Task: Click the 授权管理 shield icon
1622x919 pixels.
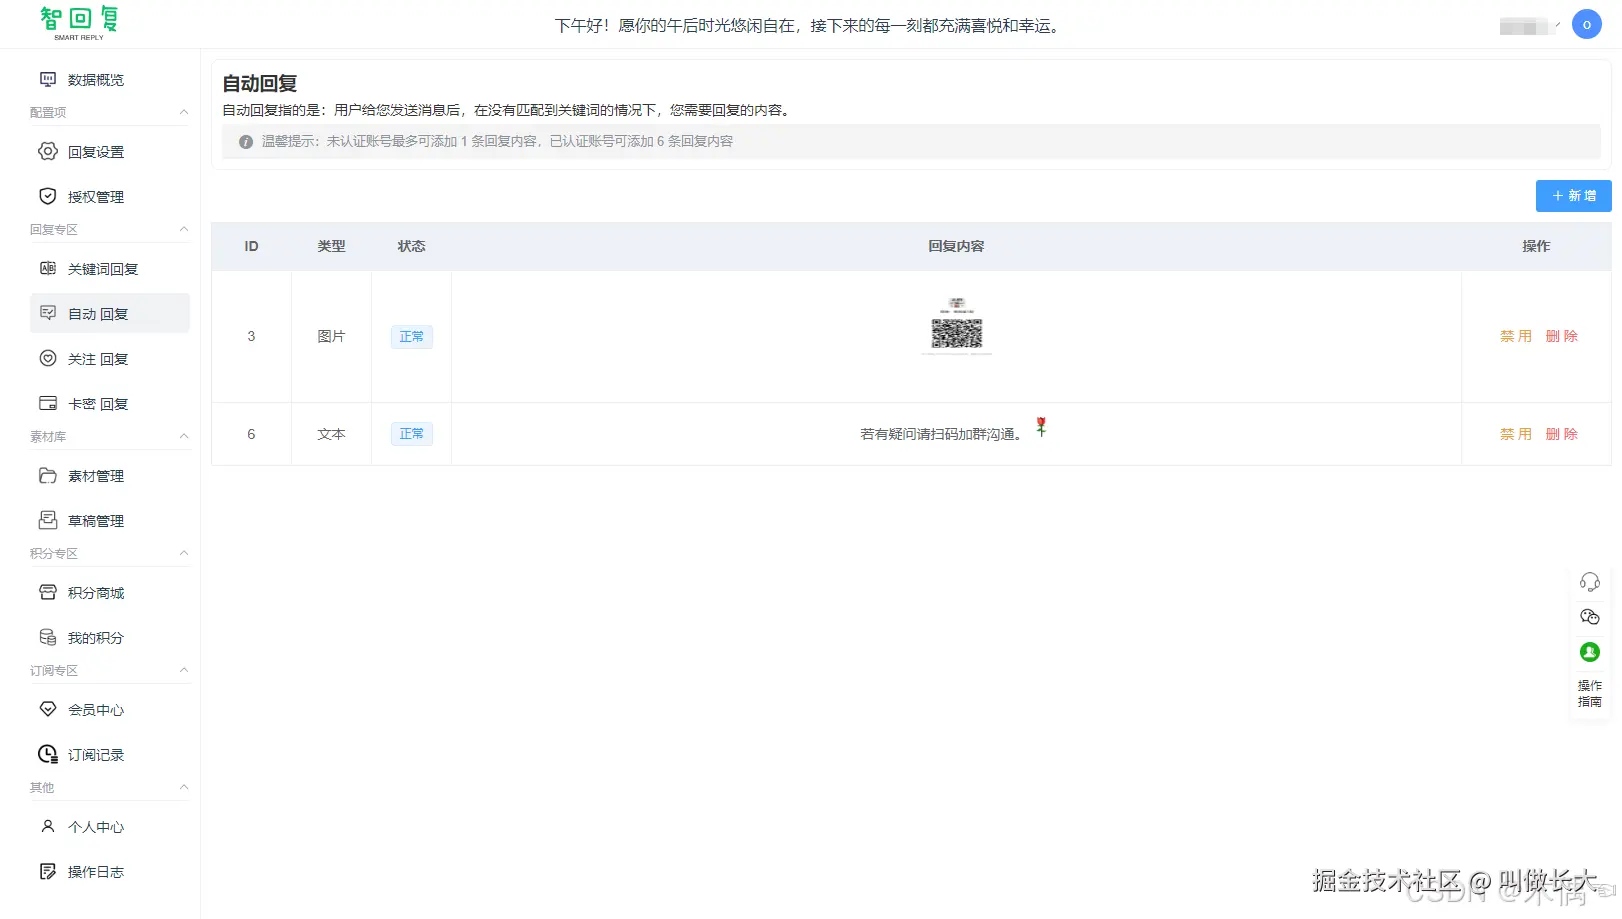Action: point(47,196)
